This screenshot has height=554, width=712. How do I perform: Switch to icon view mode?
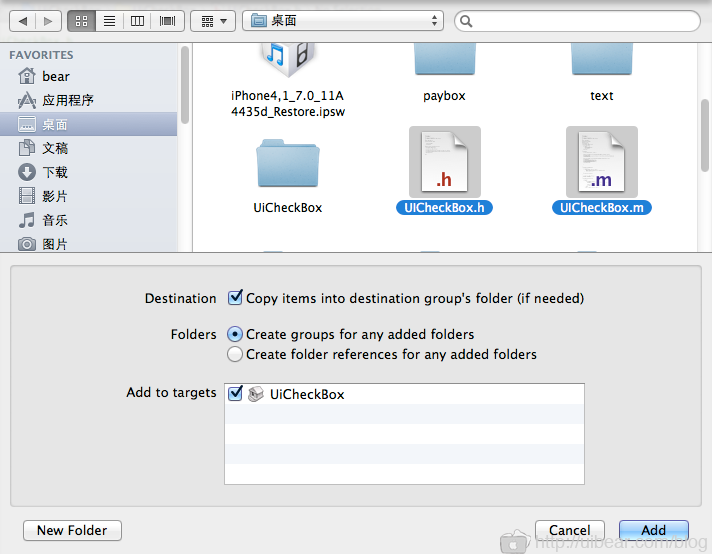82,20
